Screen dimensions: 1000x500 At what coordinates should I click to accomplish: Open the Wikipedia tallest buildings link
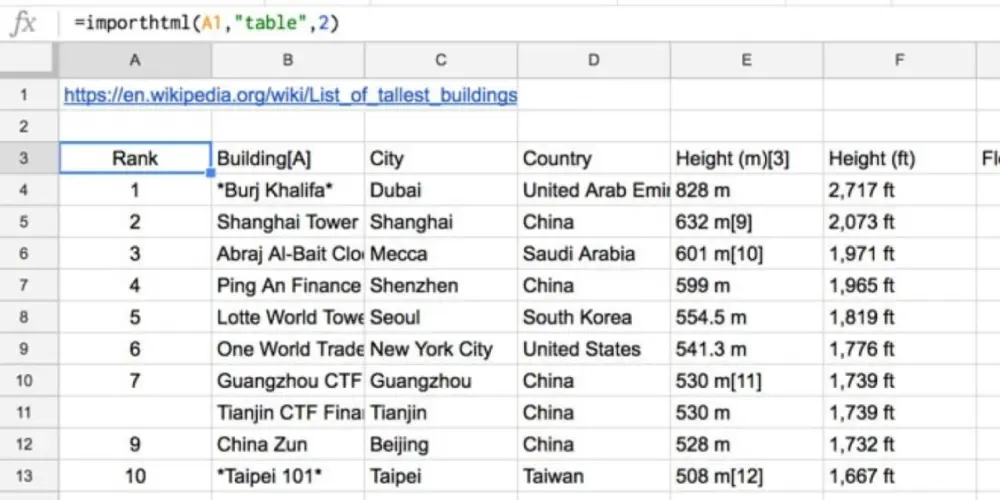coord(290,96)
